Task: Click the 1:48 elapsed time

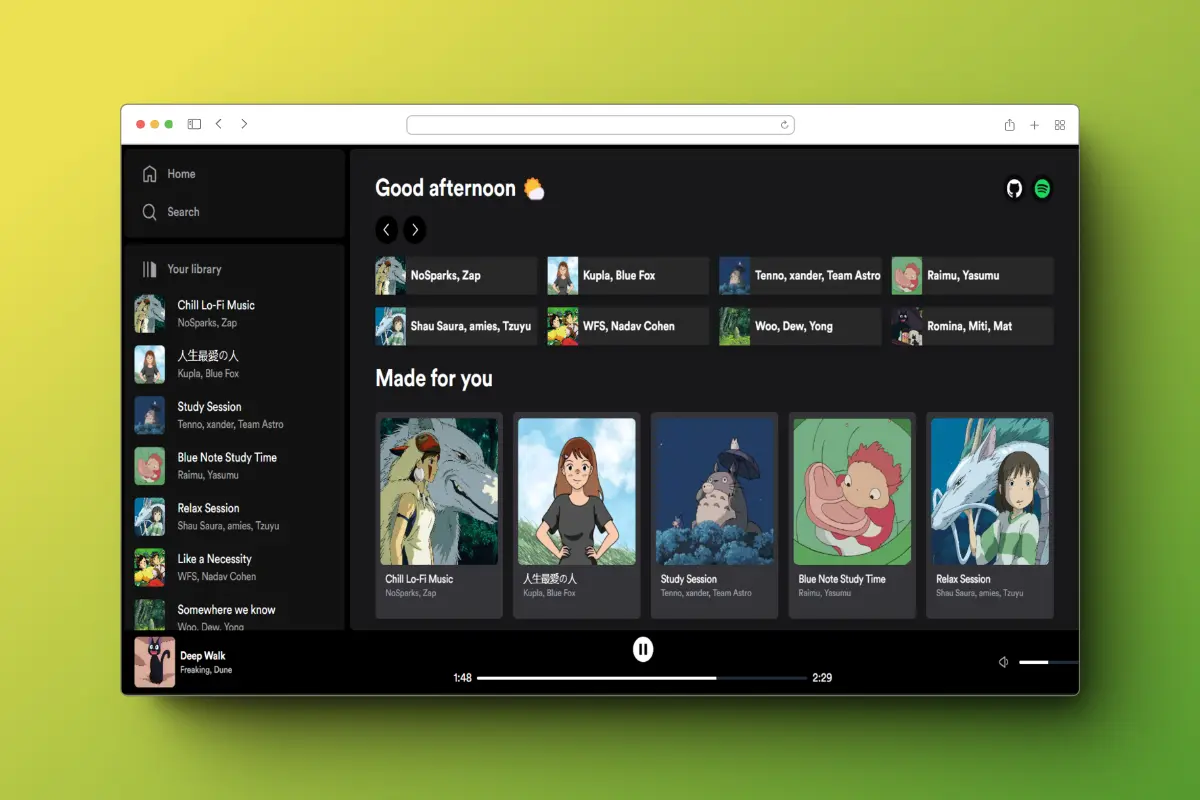Action: [462, 678]
